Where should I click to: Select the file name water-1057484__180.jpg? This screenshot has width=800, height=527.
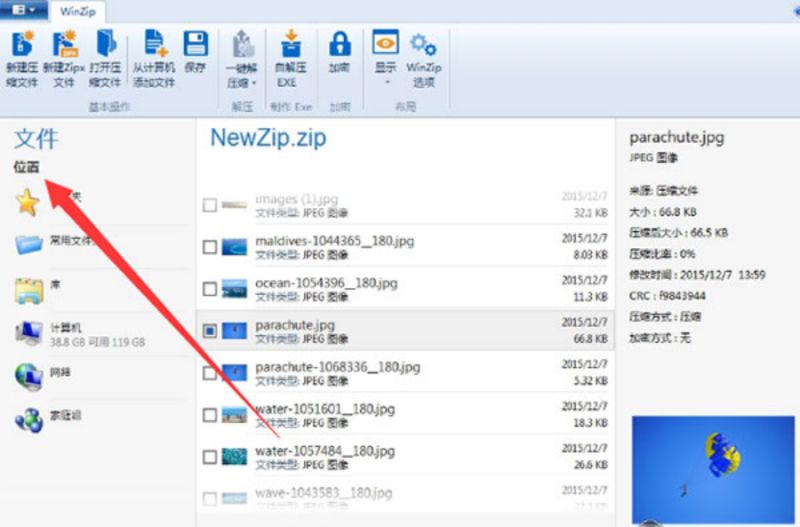325,451
